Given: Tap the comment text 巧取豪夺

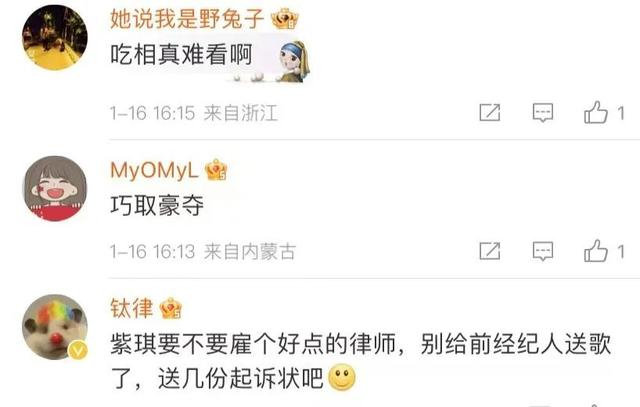Looking at the screenshot, I should coord(157,205).
